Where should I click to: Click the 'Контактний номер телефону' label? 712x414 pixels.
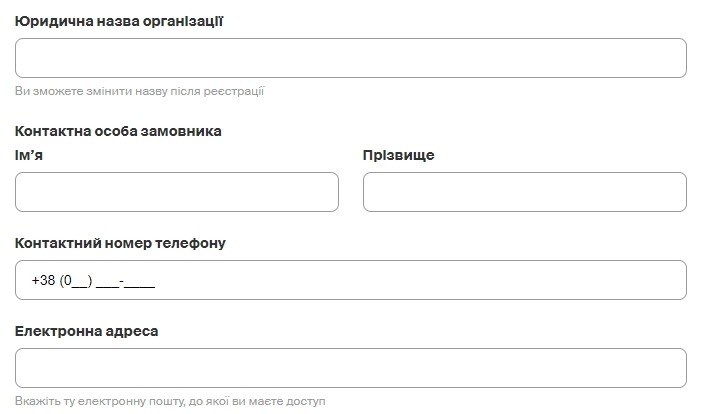coord(120,243)
